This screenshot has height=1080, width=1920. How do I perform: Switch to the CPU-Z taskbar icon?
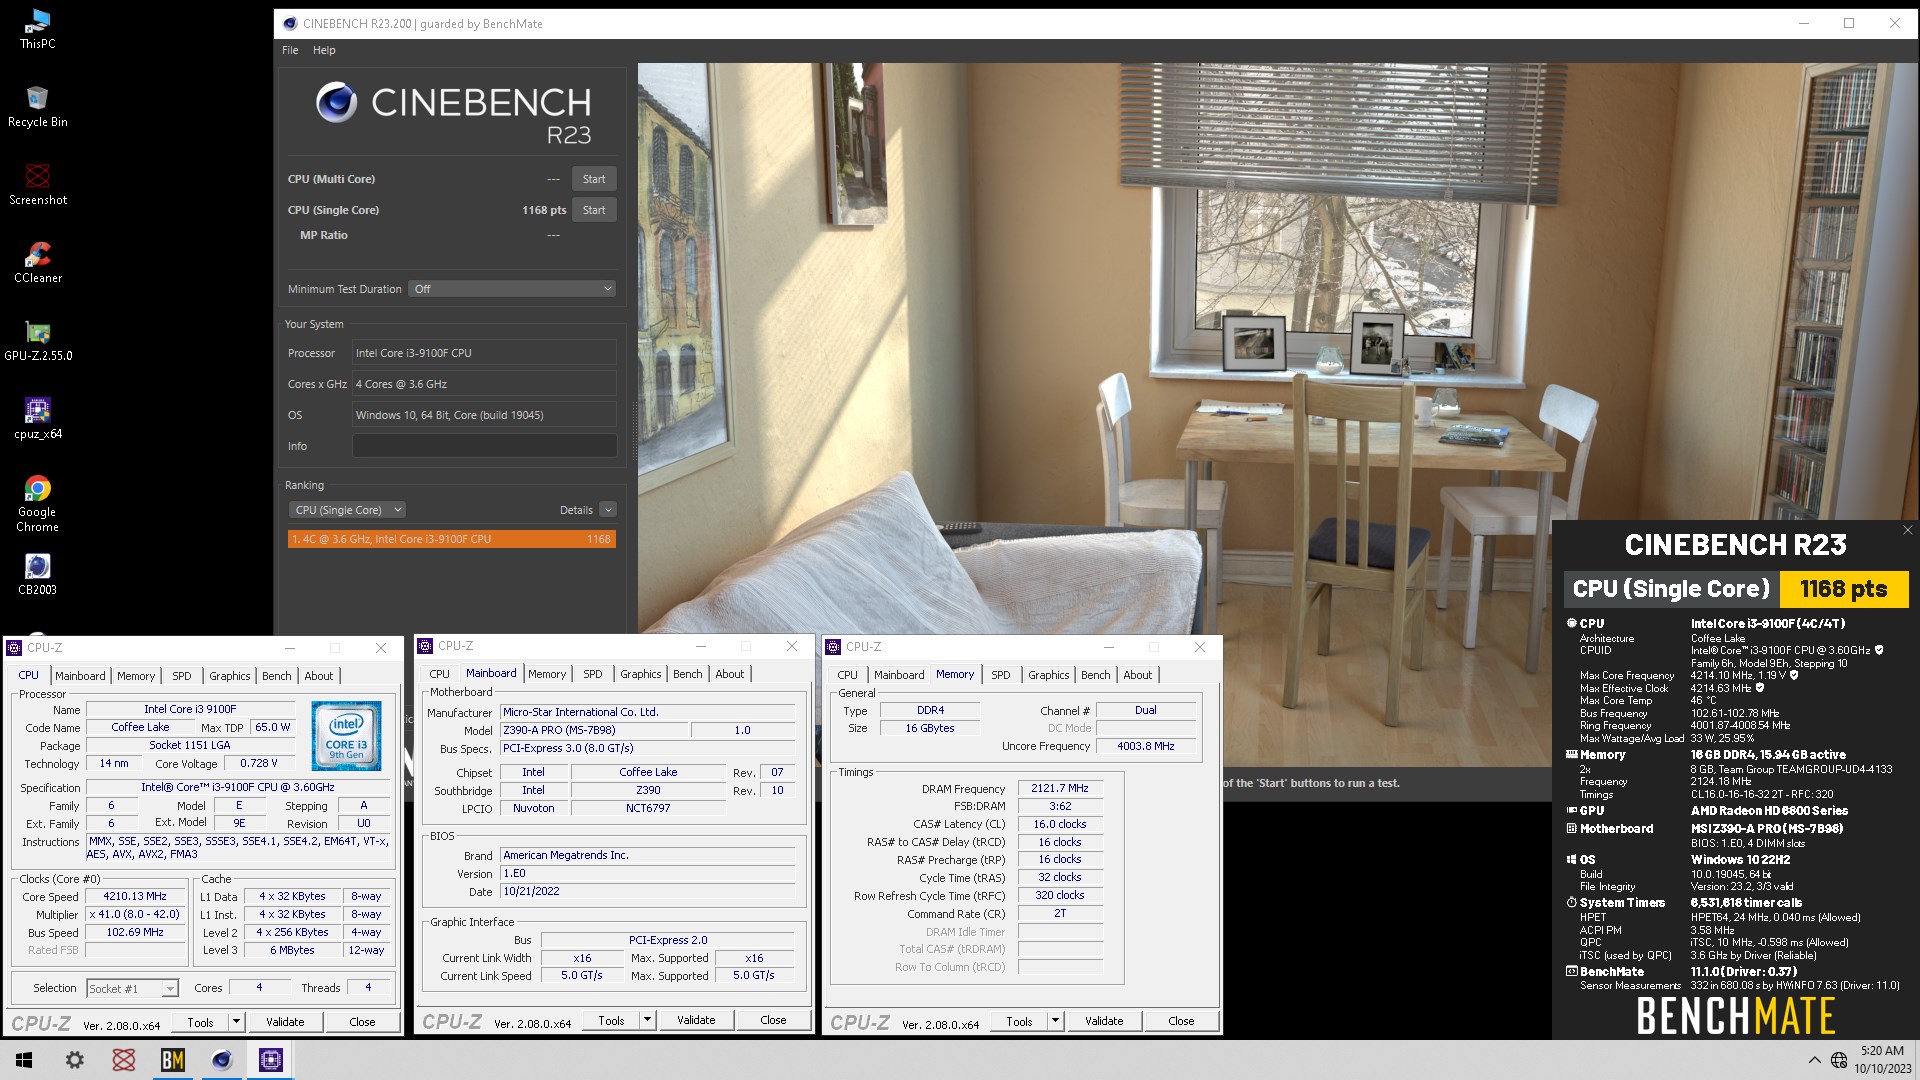pos(271,1060)
